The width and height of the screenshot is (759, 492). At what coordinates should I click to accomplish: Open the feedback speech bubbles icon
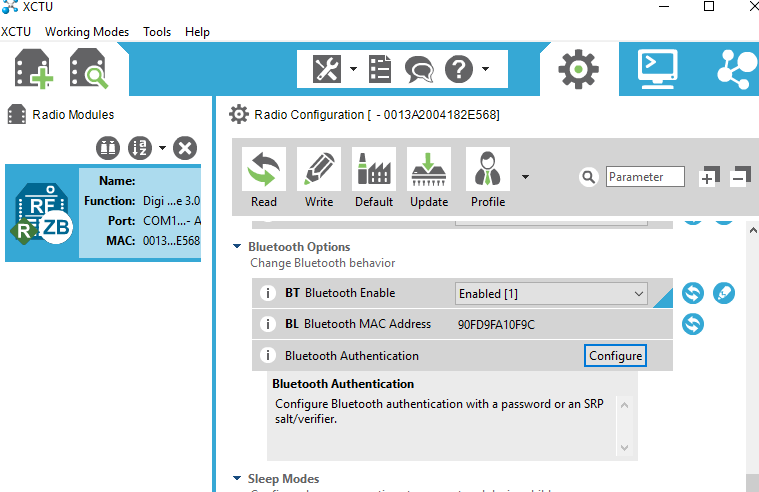click(x=419, y=69)
